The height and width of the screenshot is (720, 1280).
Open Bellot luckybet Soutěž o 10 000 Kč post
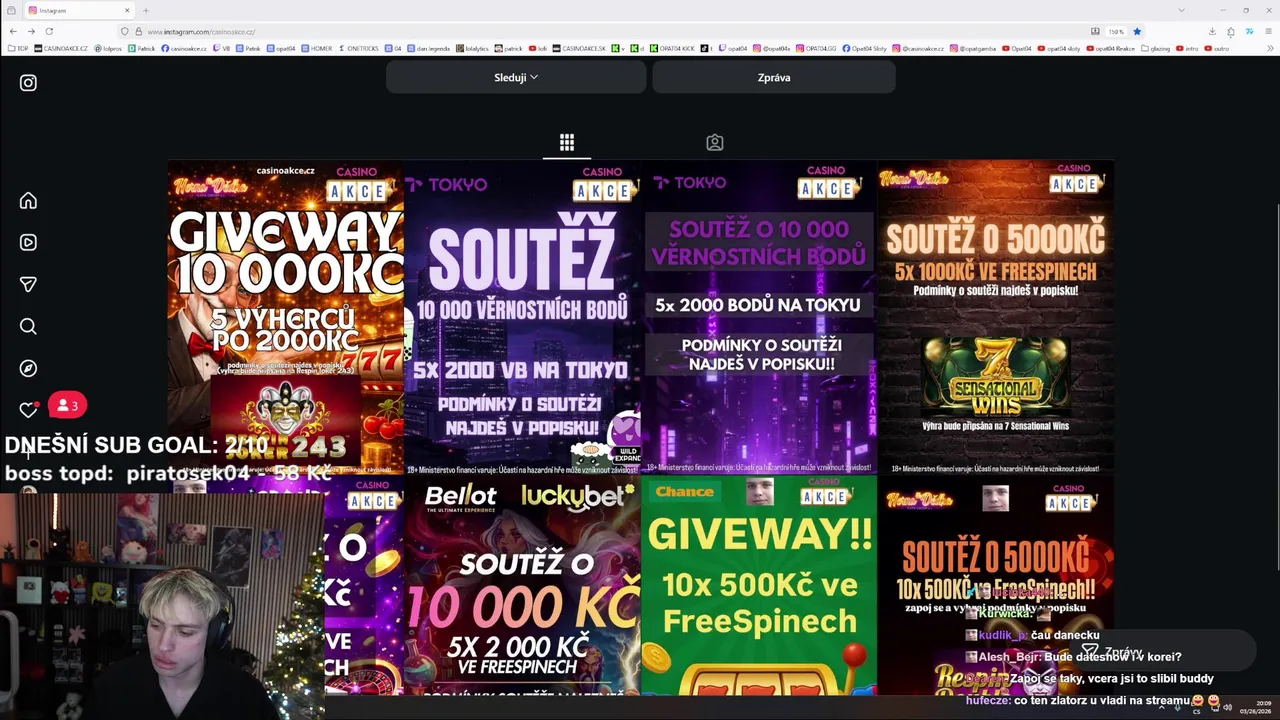522,586
